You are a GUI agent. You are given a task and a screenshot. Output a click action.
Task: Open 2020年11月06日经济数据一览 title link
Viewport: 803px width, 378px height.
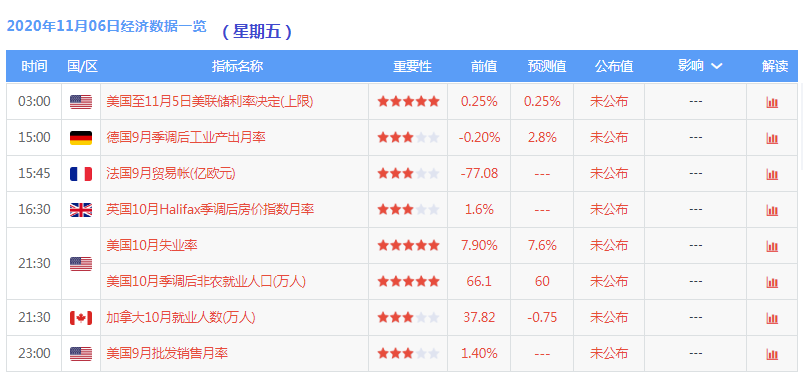tap(107, 27)
